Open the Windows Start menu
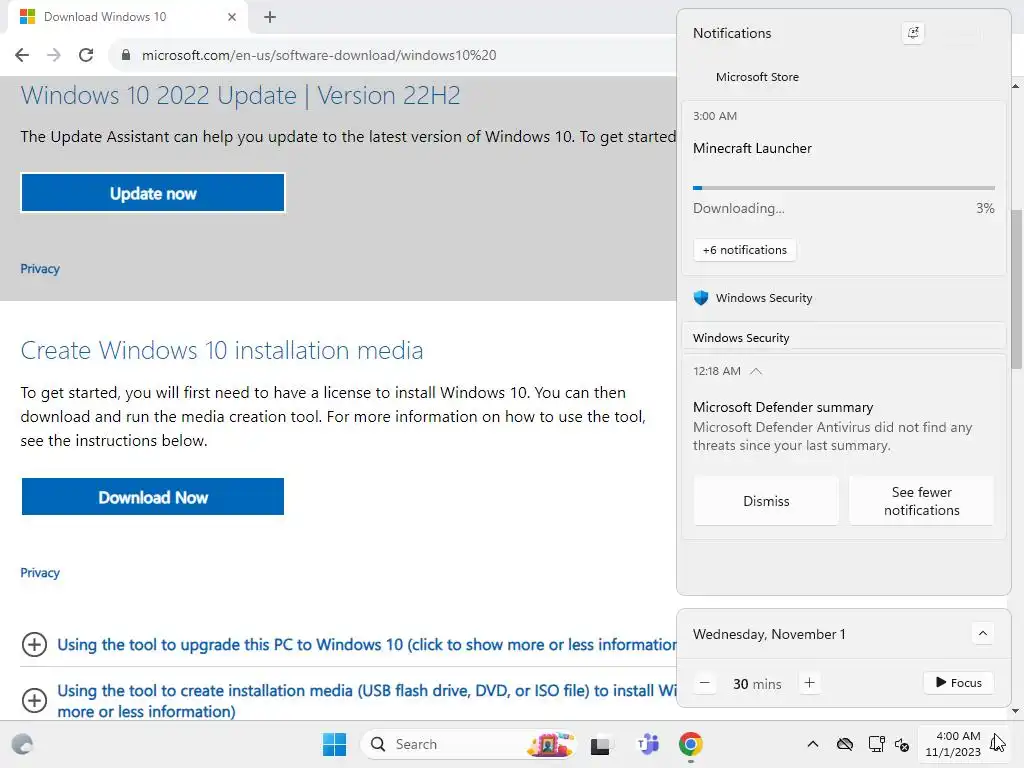The image size is (1024, 768). pyautogui.click(x=334, y=744)
